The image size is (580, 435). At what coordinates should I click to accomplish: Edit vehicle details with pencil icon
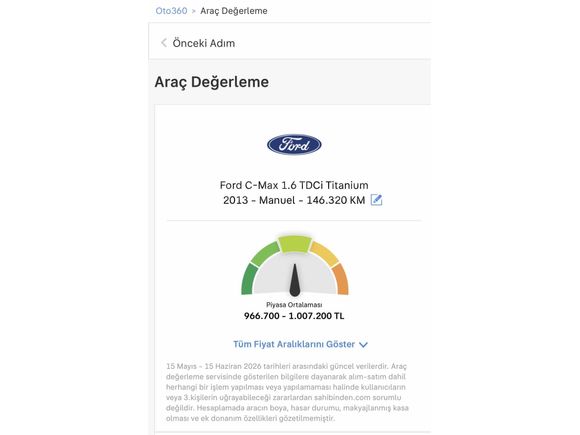(x=376, y=200)
